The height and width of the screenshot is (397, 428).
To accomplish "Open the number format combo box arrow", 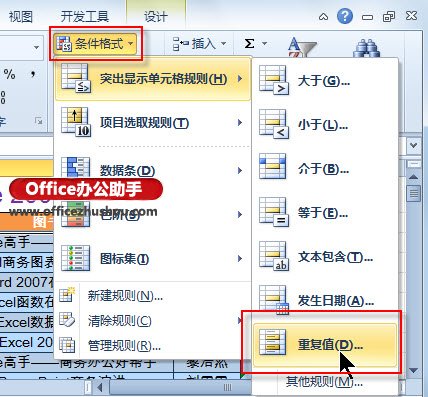I will tap(36, 47).
